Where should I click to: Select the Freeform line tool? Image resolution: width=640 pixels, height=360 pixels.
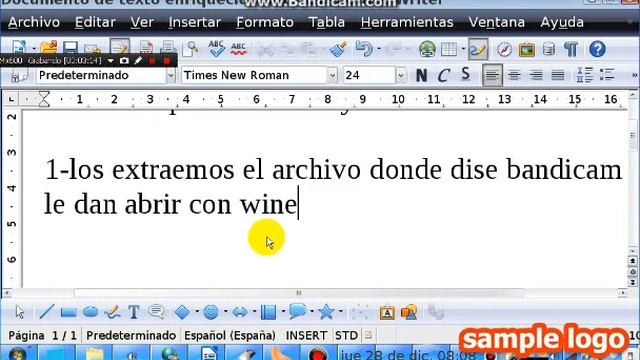[112, 312]
